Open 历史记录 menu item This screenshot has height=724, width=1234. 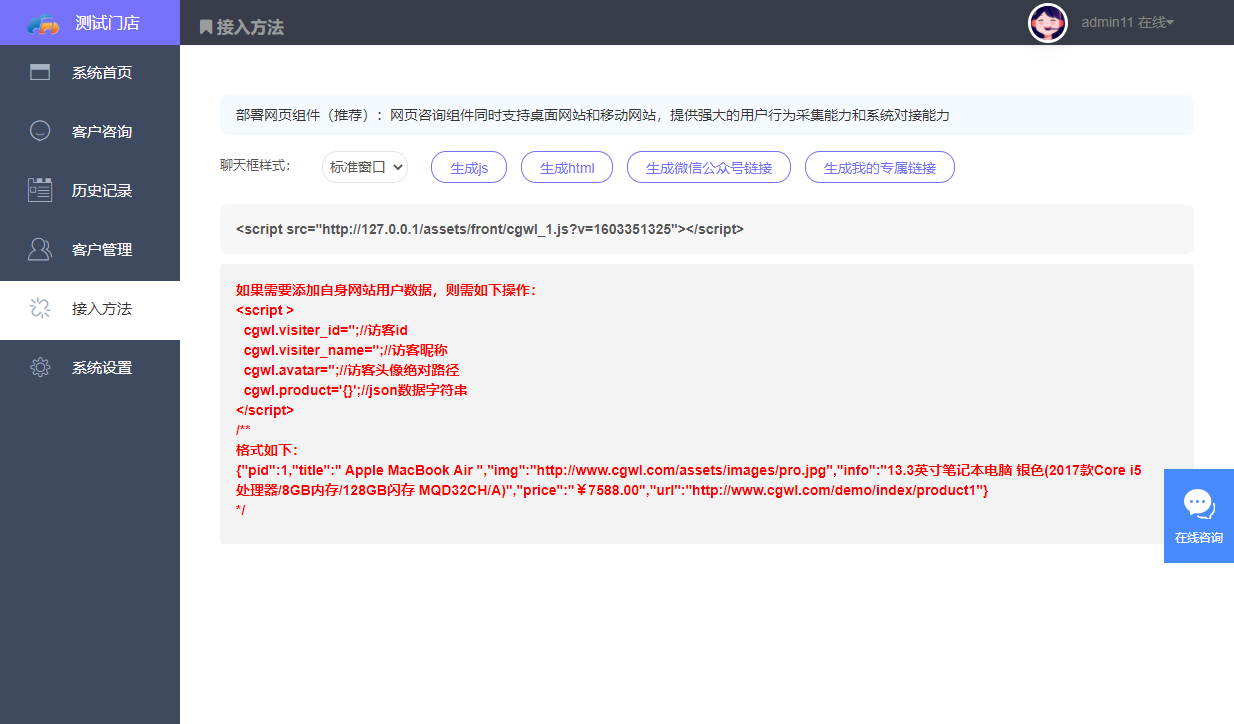coord(101,190)
